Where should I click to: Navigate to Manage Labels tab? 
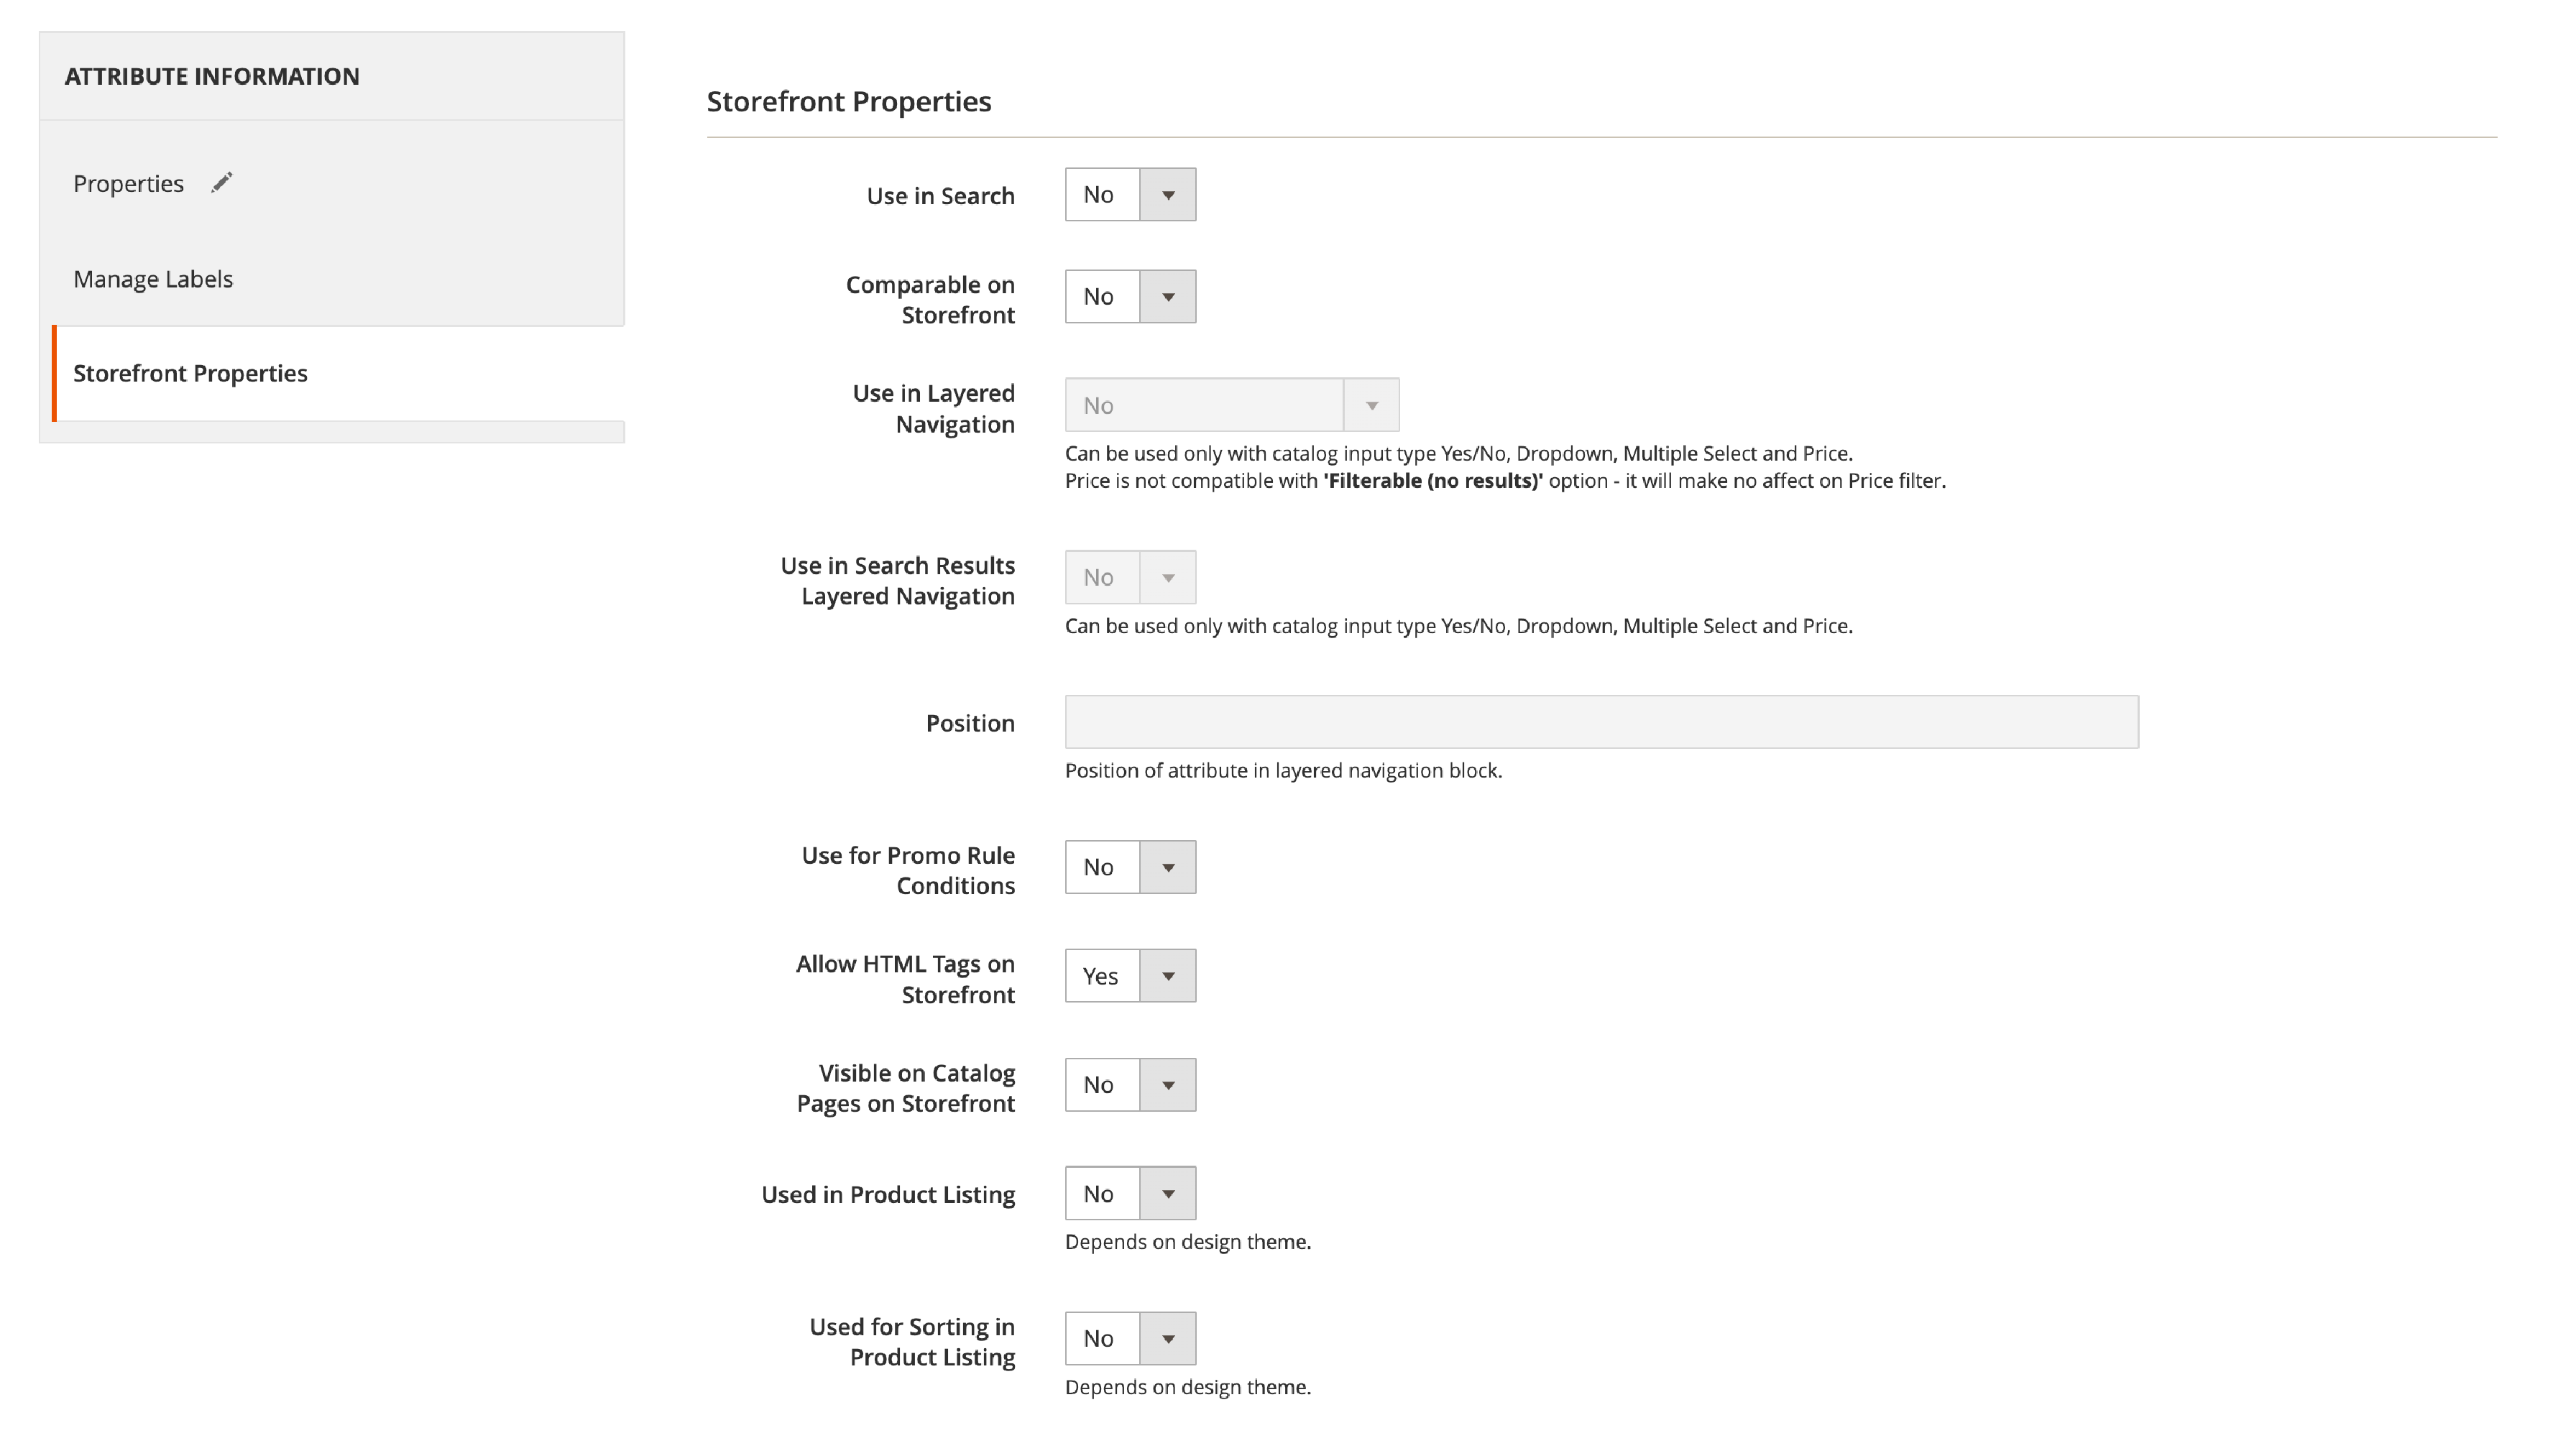click(x=154, y=277)
